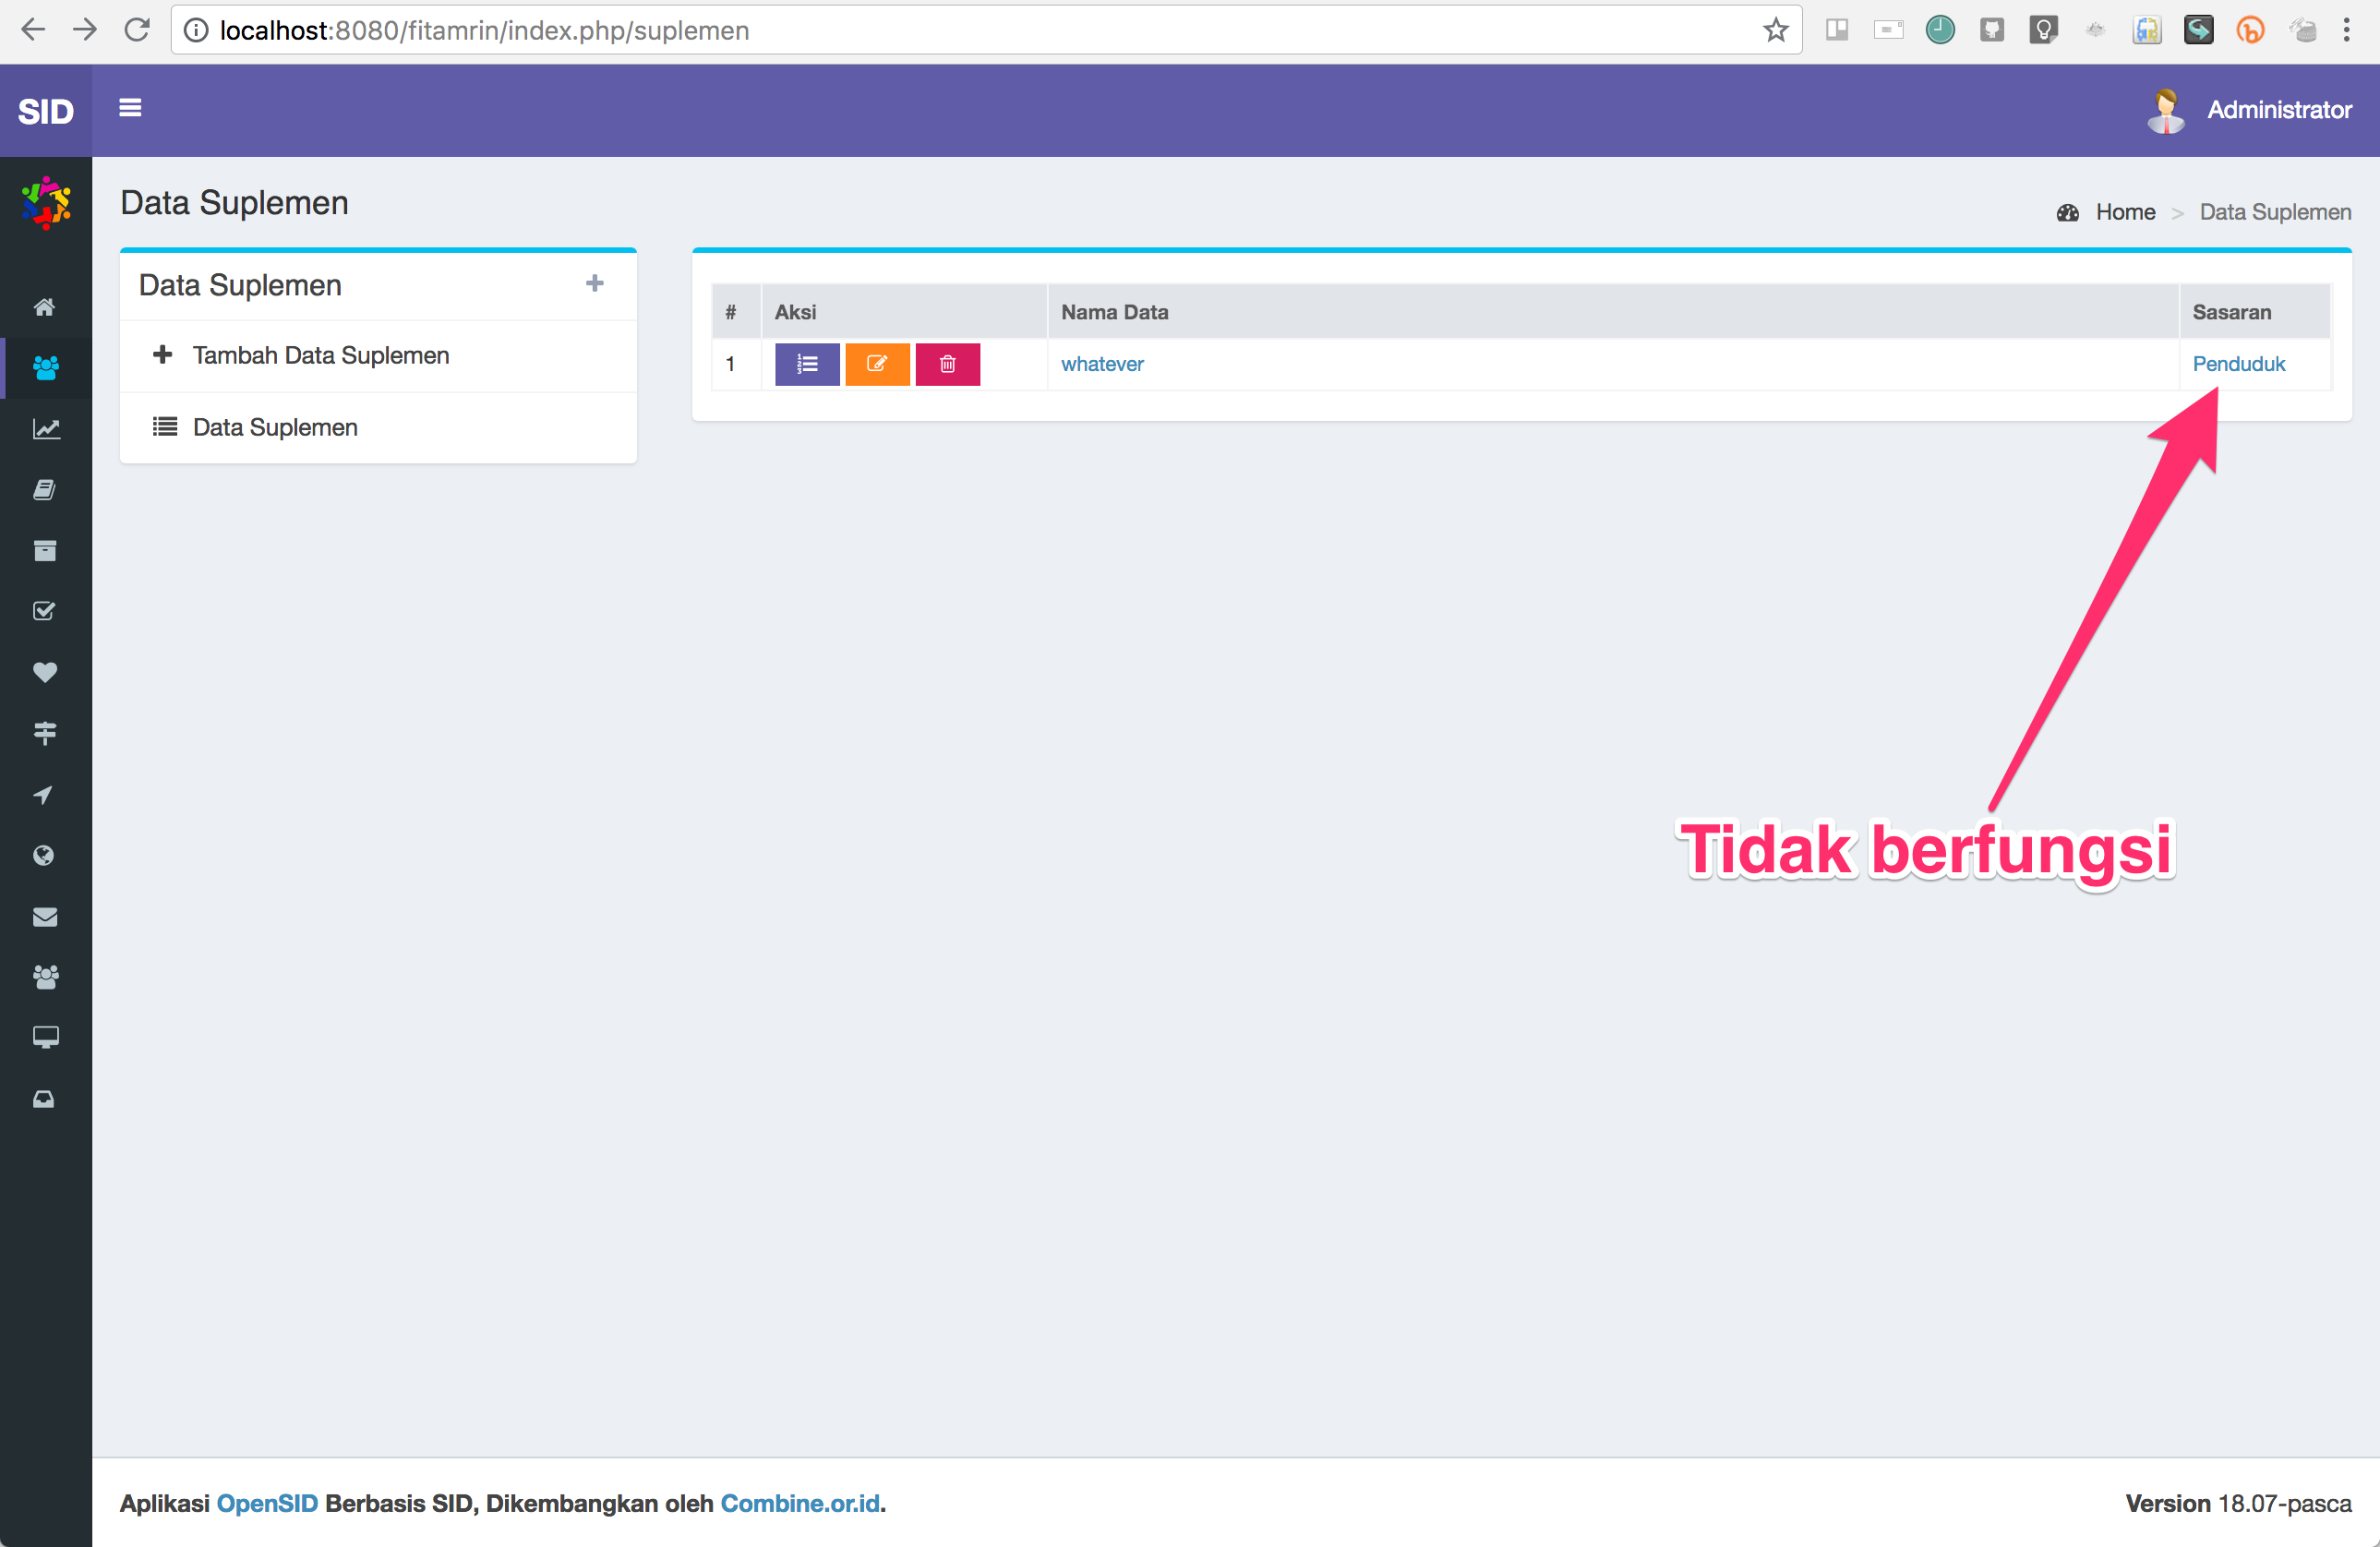Image resolution: width=2380 pixels, height=1547 pixels.
Task: Edit the 'whatever' entry via orange pencil button
Action: click(877, 364)
